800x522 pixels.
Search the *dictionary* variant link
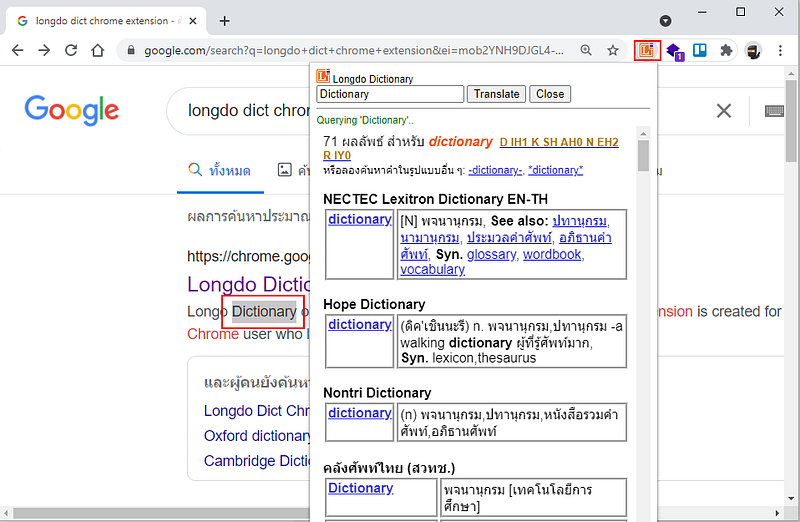pyautogui.click(x=556, y=170)
